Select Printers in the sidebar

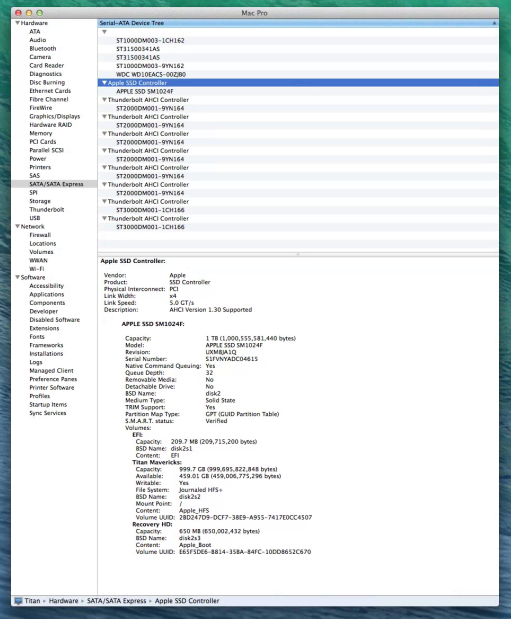click(x=40, y=167)
